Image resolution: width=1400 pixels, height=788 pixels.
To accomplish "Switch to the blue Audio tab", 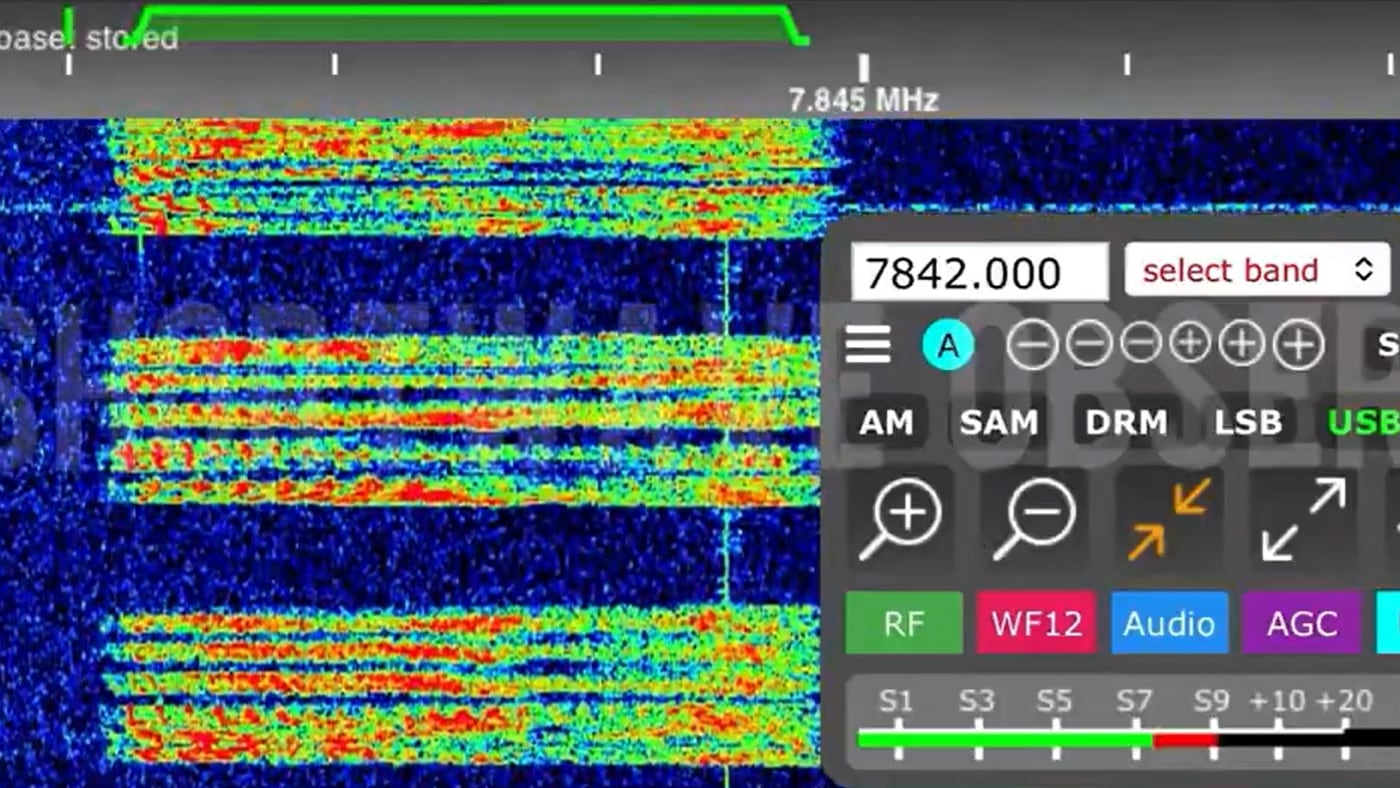I will pos(1169,623).
